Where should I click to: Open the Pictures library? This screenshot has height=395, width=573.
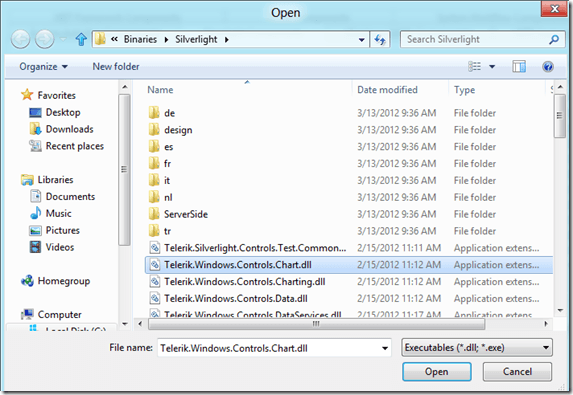62,230
